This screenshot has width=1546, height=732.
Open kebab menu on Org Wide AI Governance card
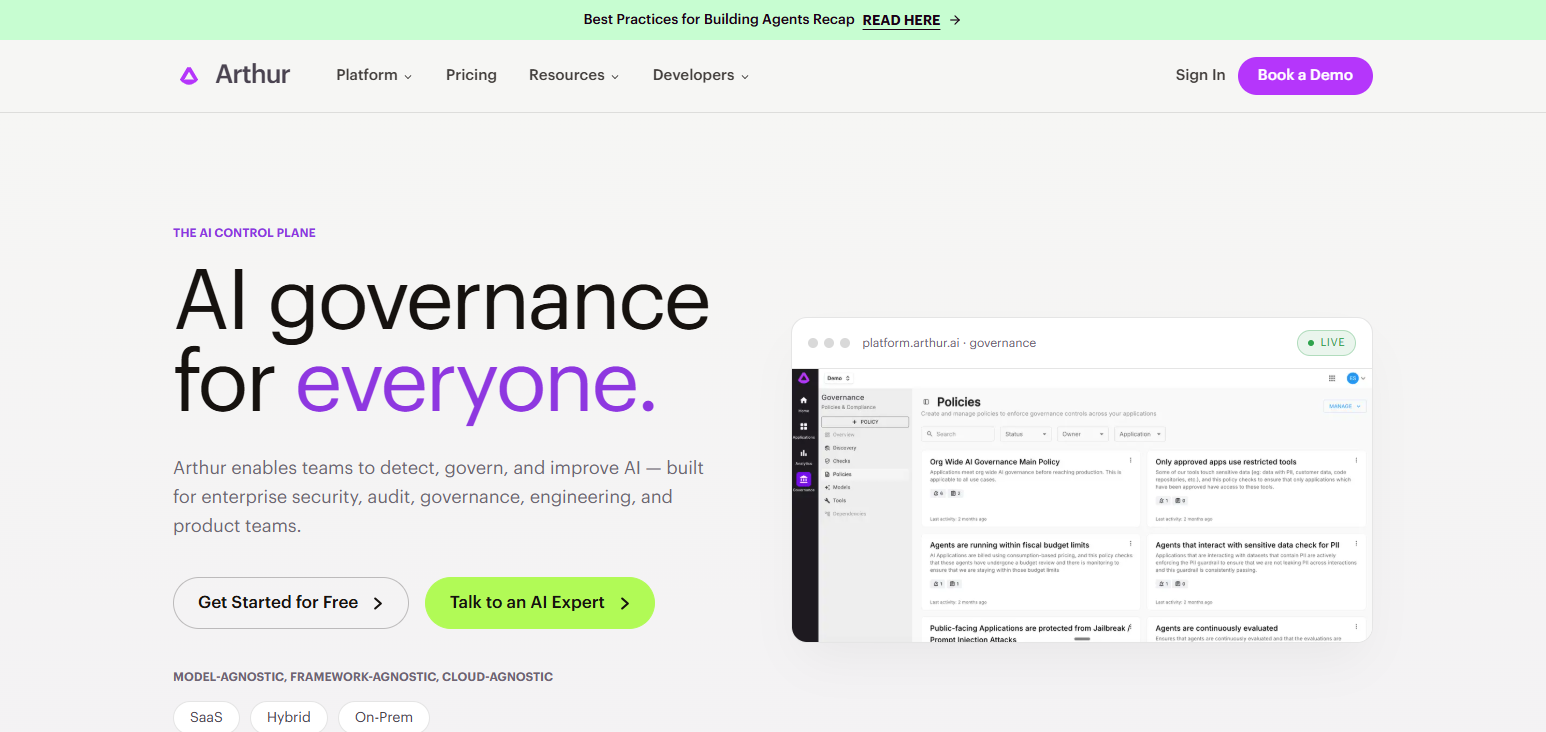click(x=1131, y=461)
